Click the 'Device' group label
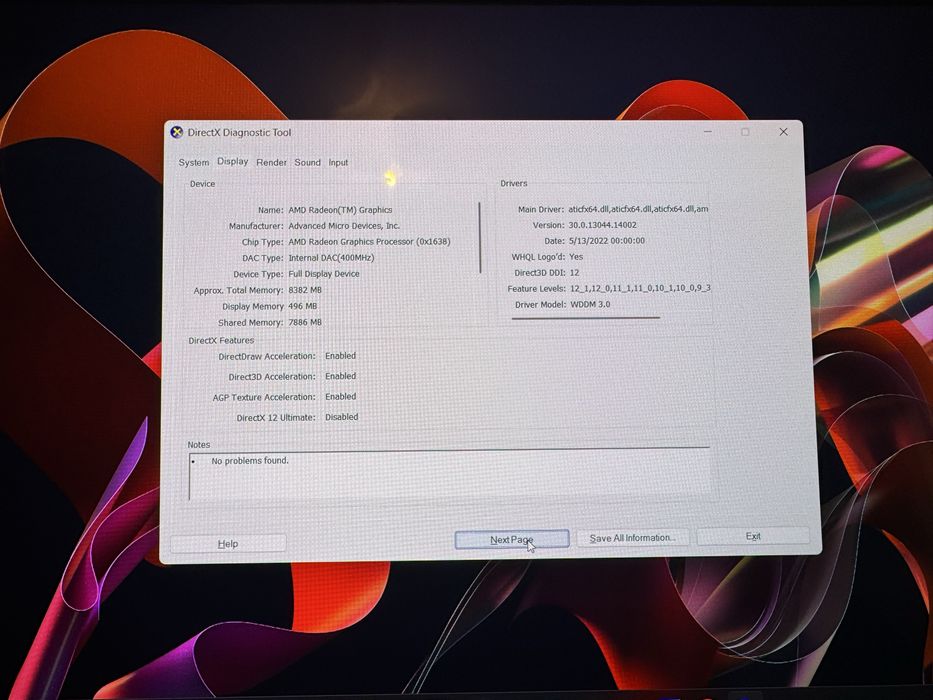This screenshot has height=700, width=933. (202, 184)
